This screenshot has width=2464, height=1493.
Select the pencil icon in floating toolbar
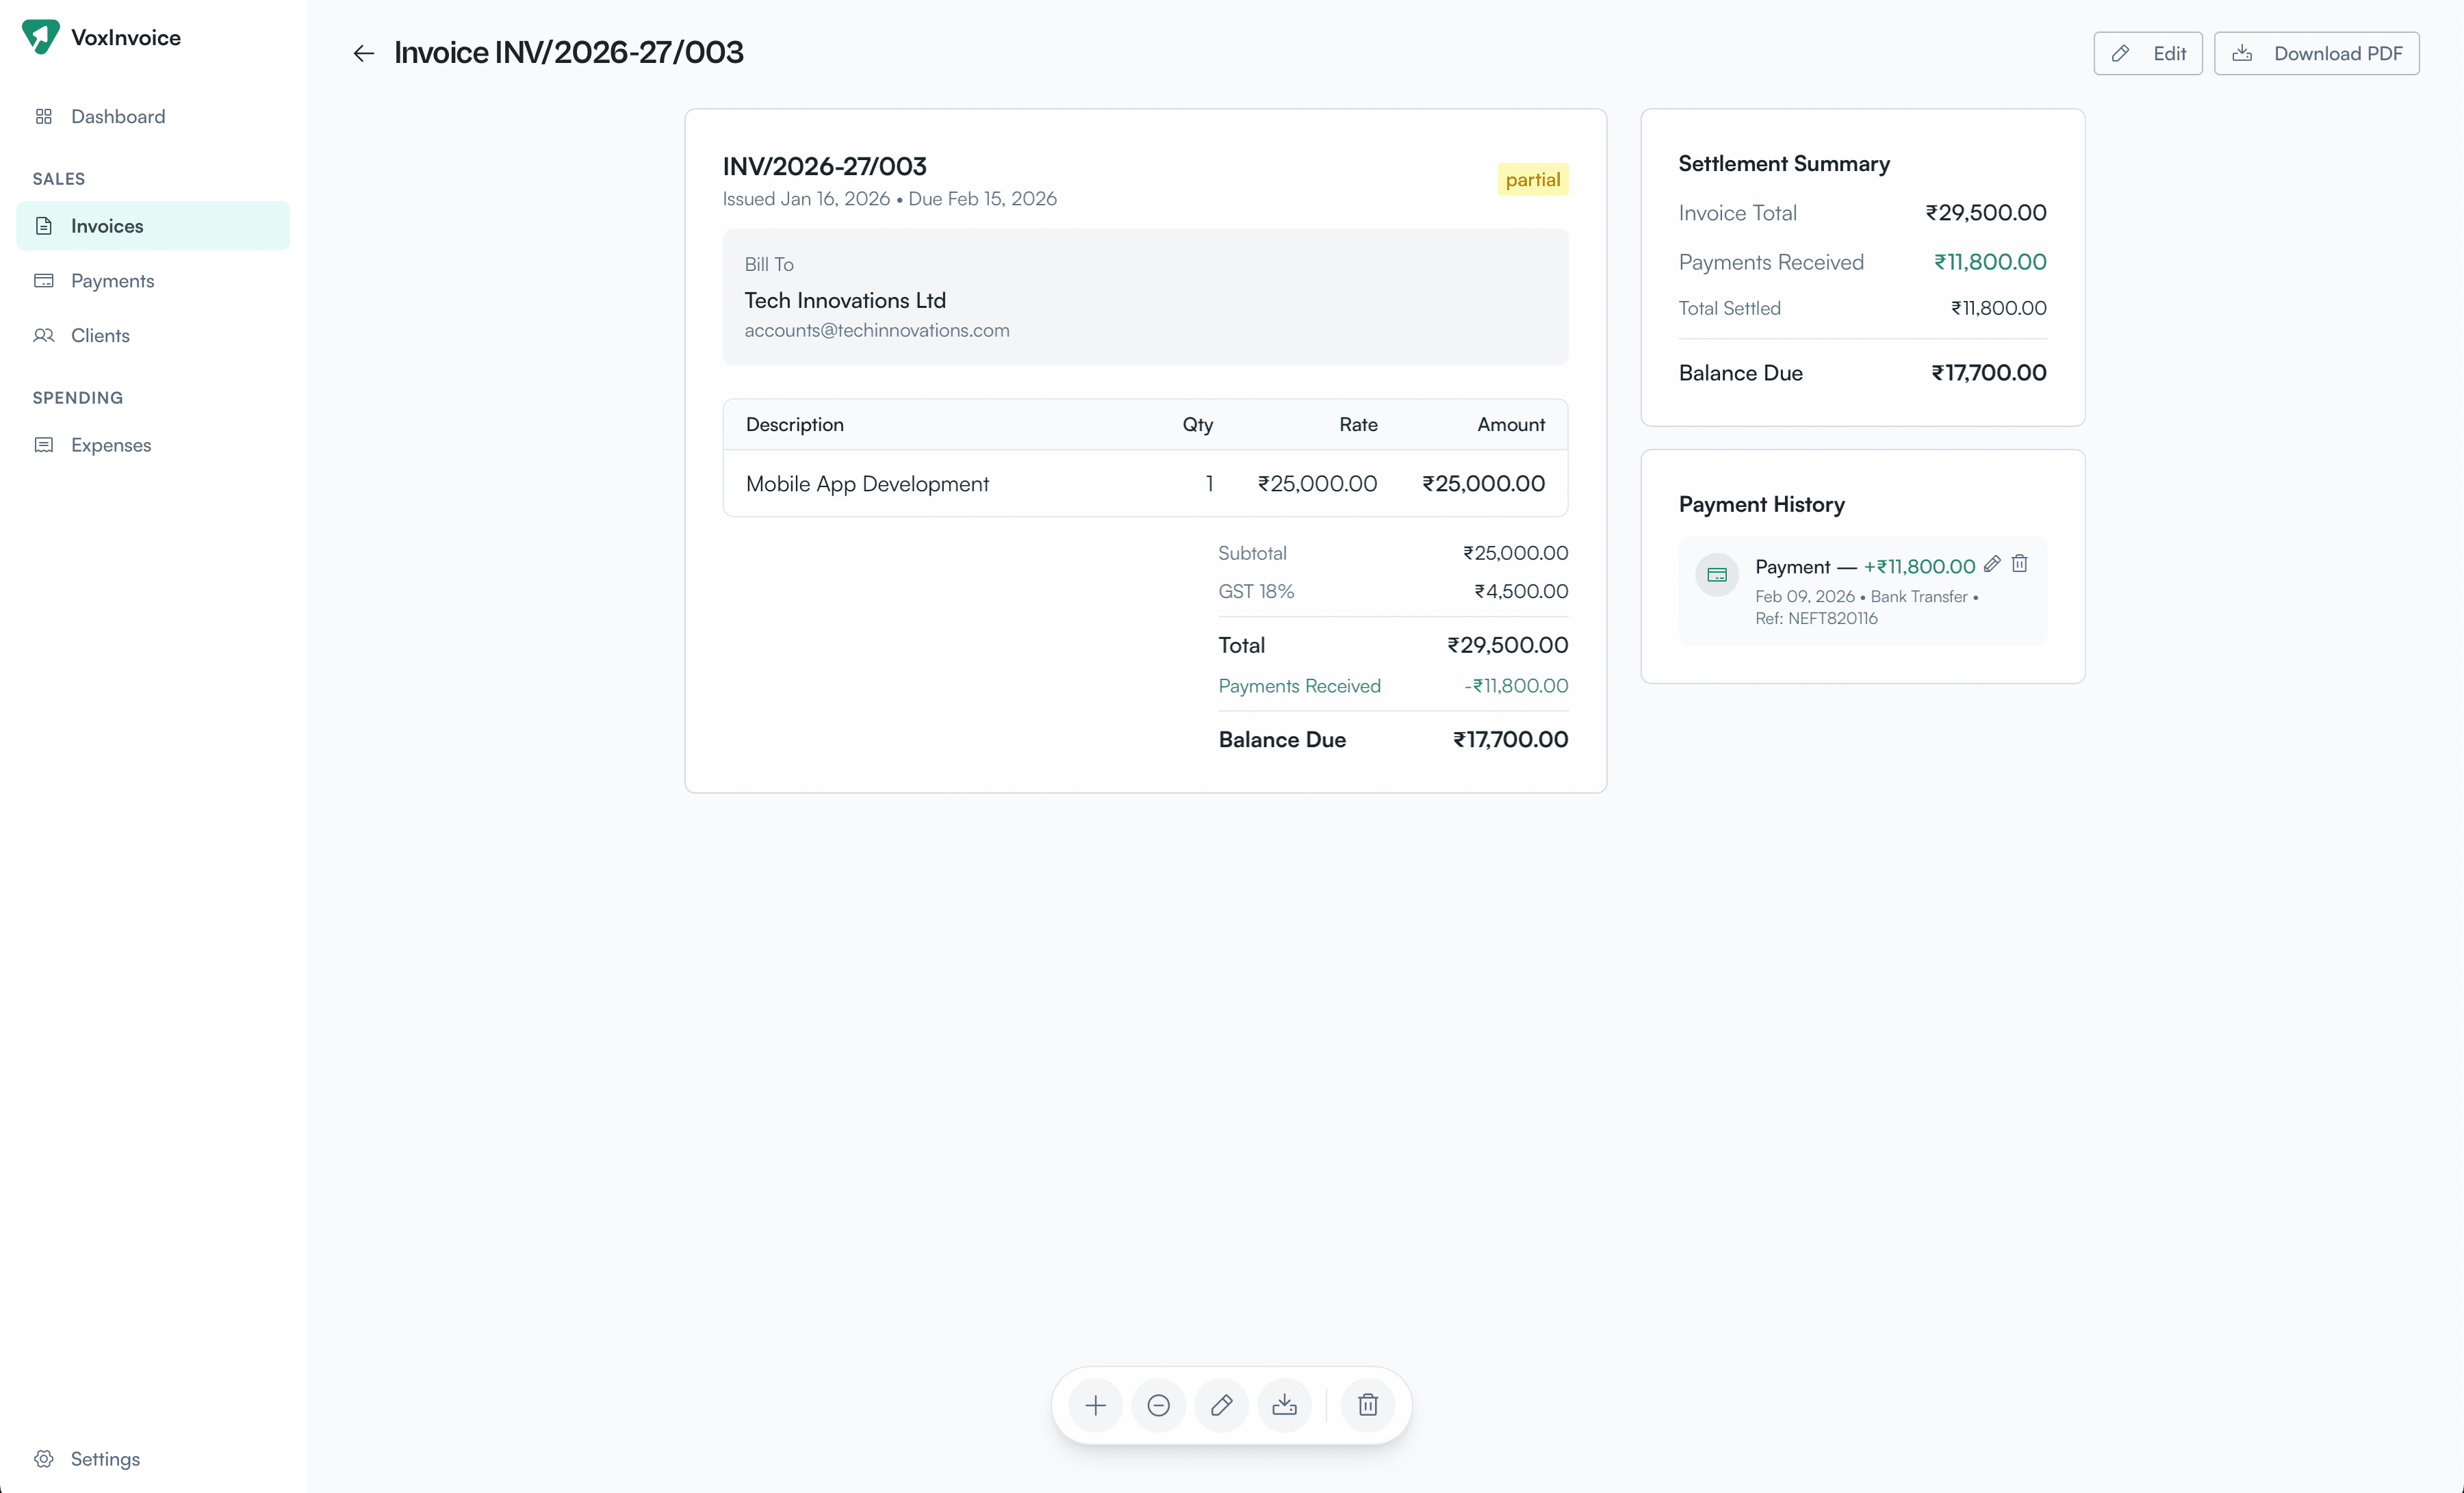pyautogui.click(x=1221, y=1405)
